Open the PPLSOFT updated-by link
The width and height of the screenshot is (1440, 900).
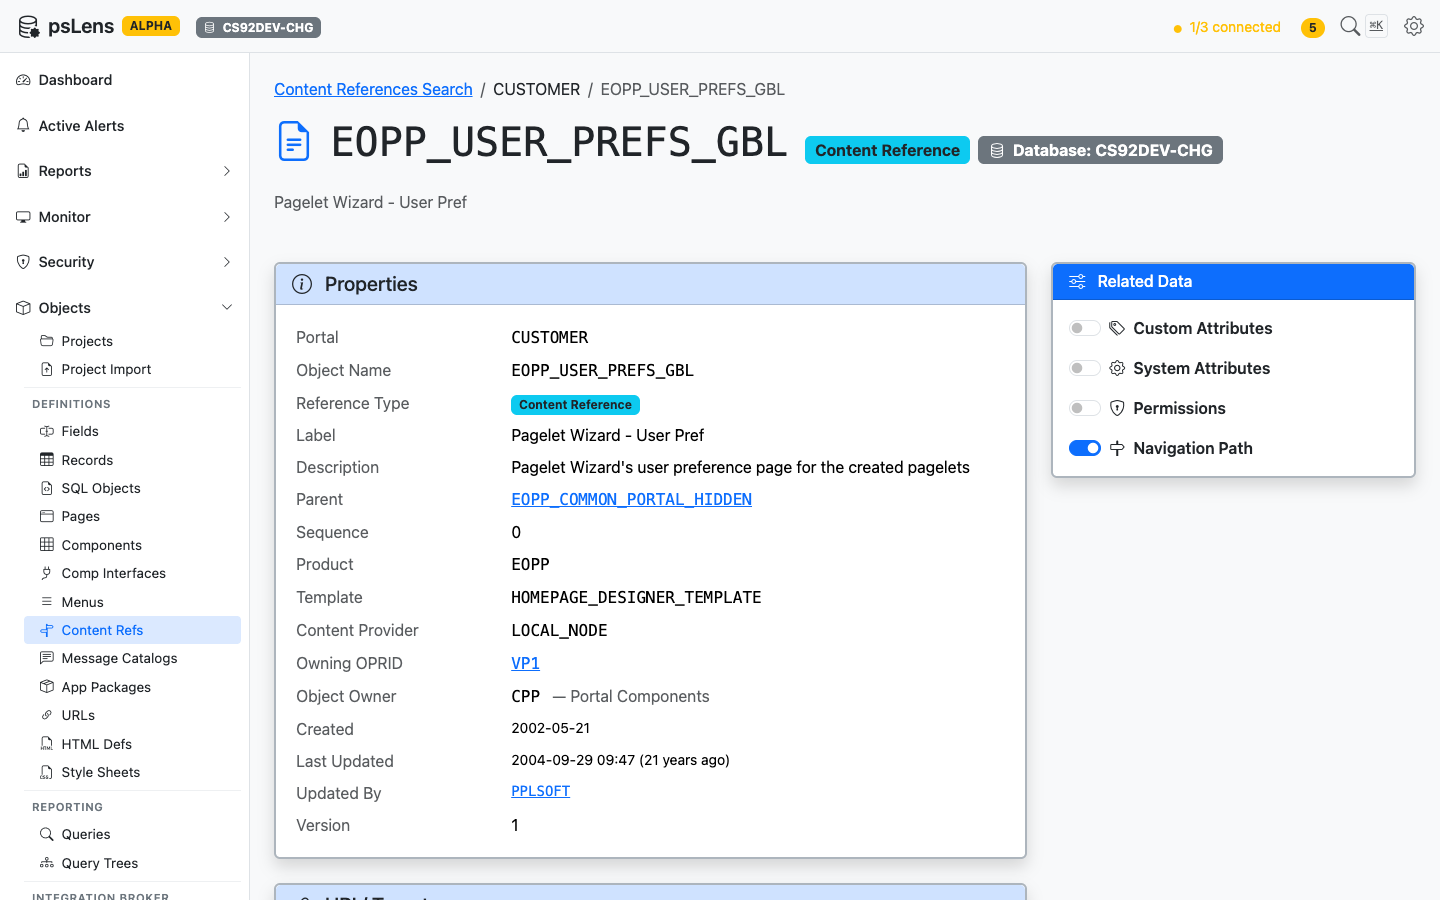click(540, 791)
